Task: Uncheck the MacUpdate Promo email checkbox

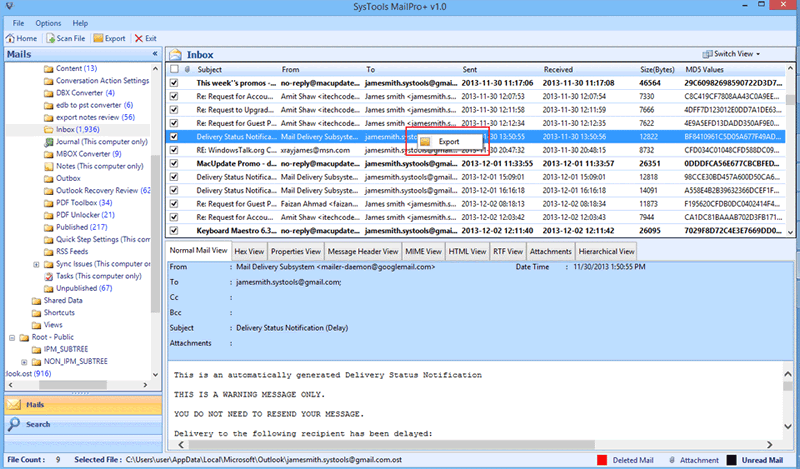Action: click(174, 163)
